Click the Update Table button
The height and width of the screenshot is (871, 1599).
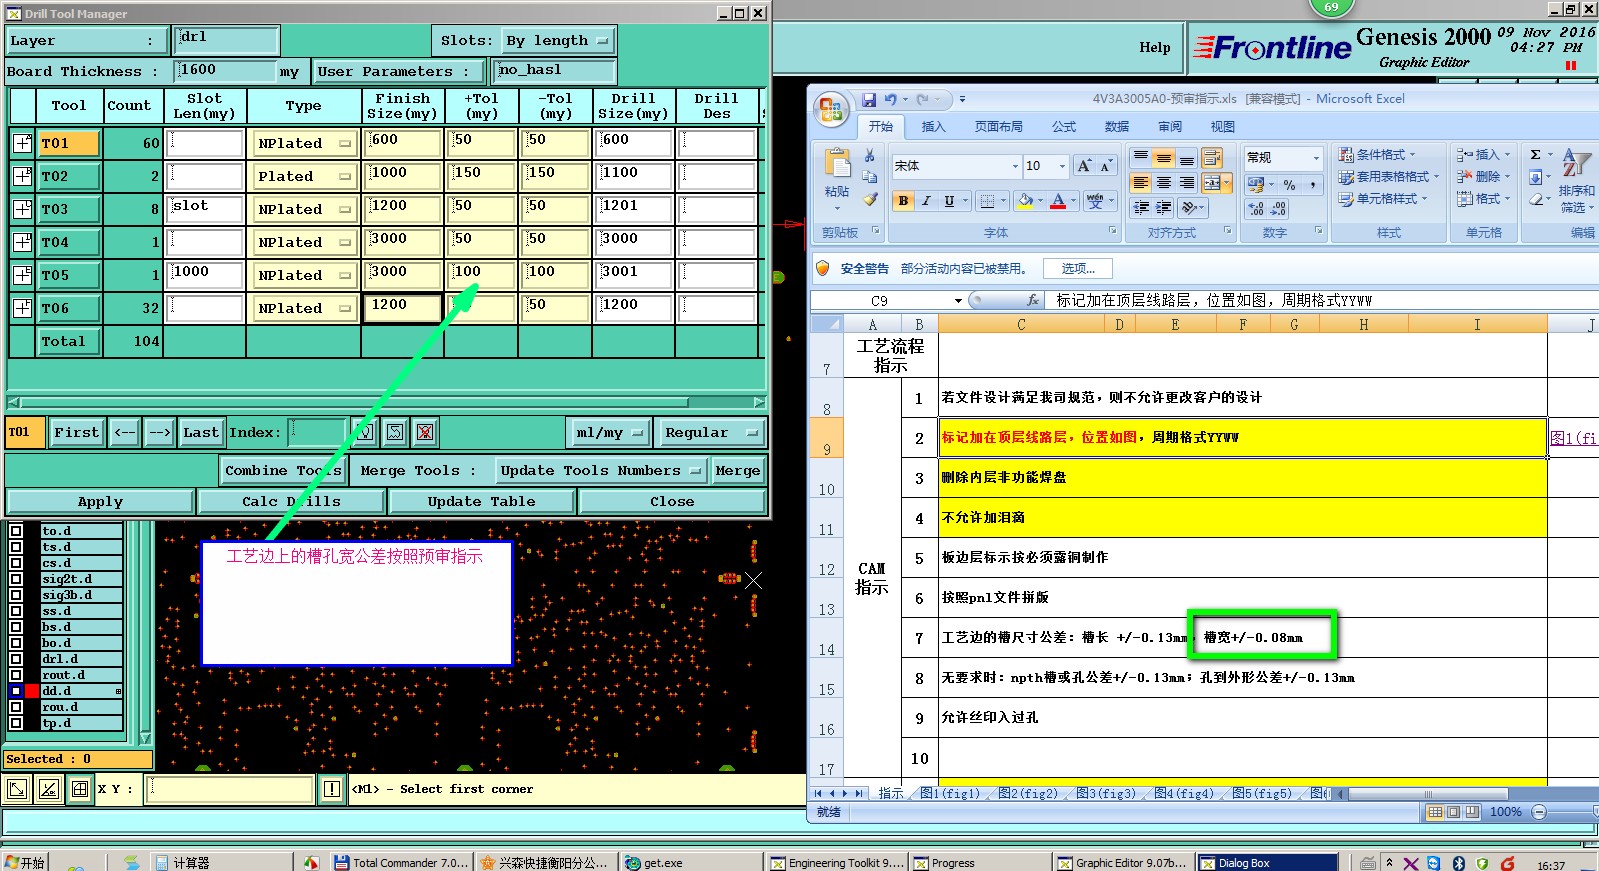tap(481, 501)
